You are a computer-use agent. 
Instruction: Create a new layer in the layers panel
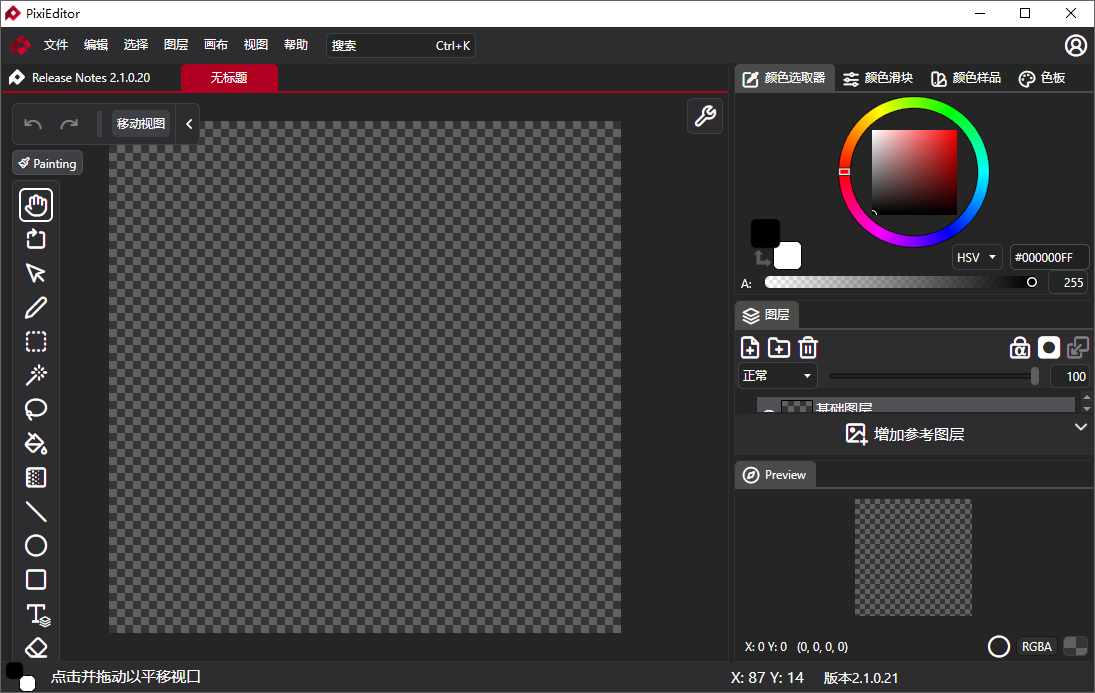point(750,347)
